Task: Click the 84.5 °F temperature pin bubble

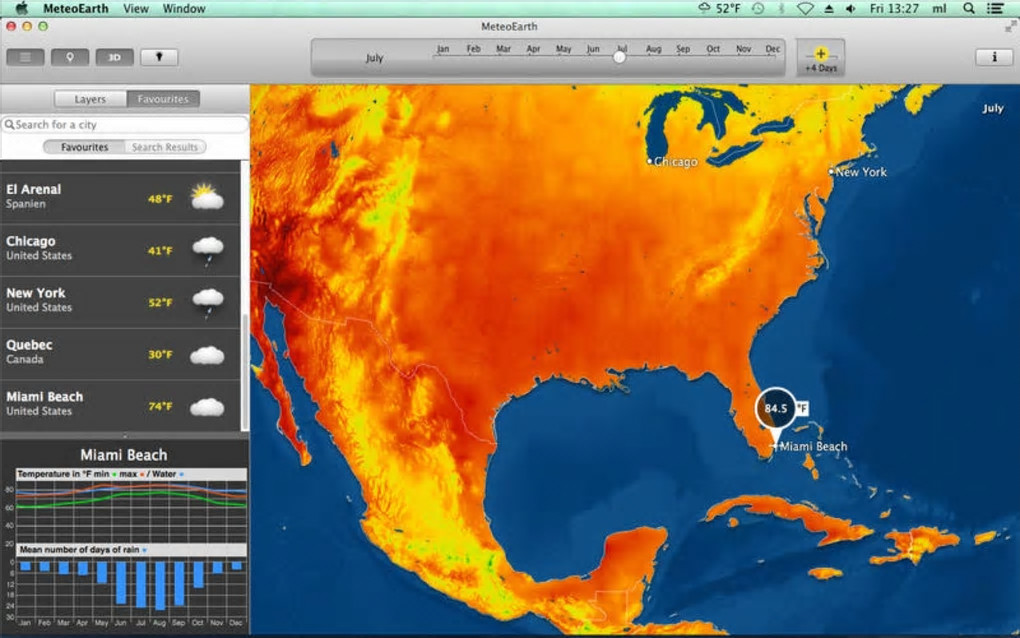Action: (x=775, y=408)
